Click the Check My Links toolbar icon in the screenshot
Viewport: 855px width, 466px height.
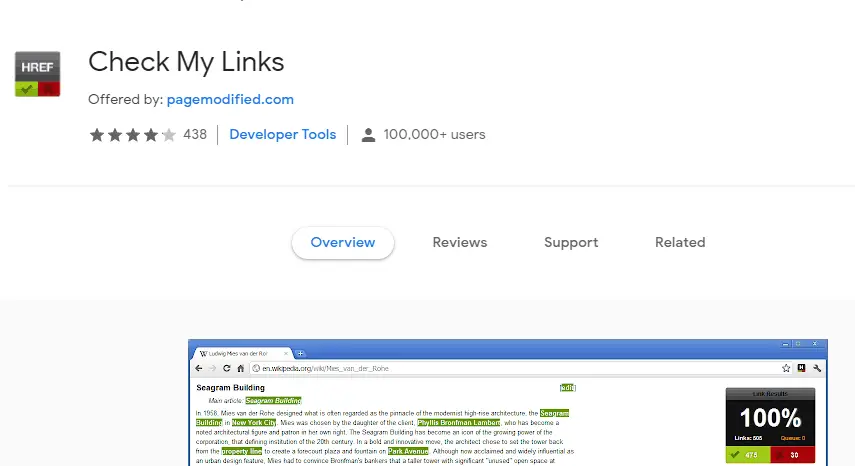[802, 368]
